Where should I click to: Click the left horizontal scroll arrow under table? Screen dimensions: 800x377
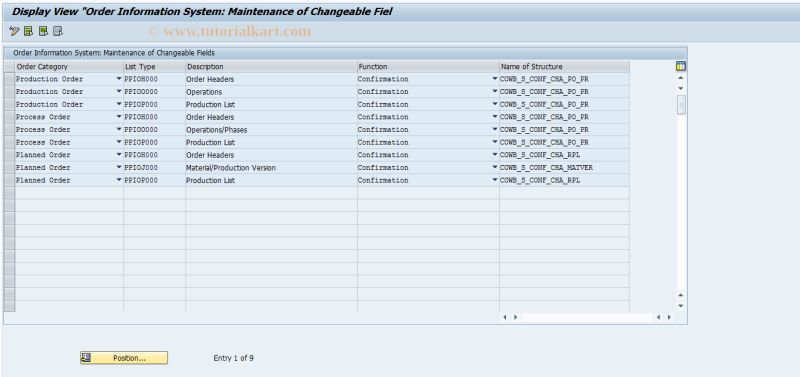[505, 317]
